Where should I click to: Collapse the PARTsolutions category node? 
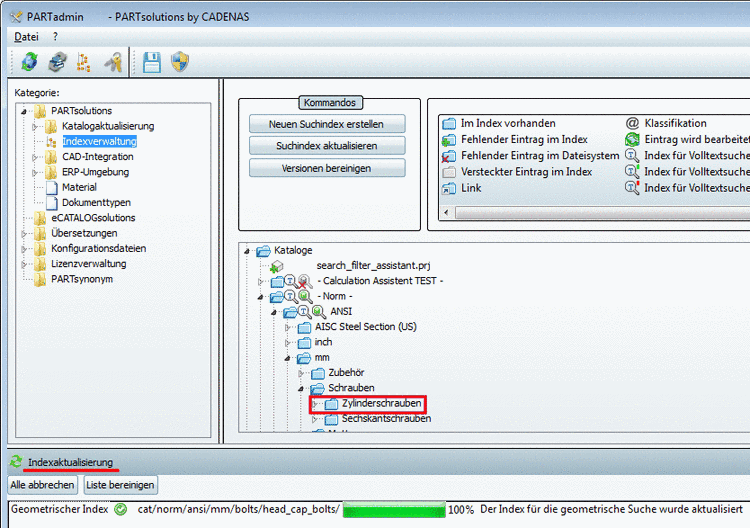23,111
